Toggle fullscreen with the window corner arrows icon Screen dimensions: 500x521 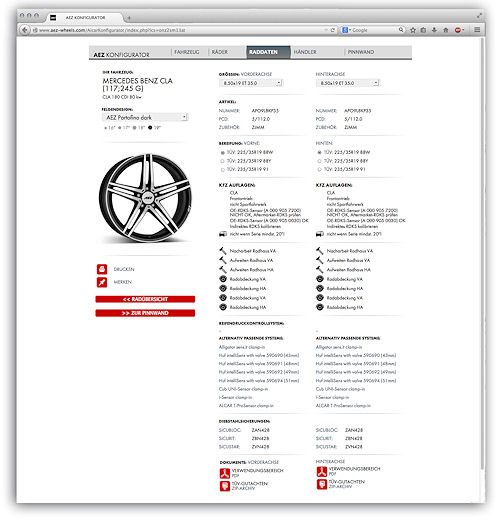coord(479,15)
